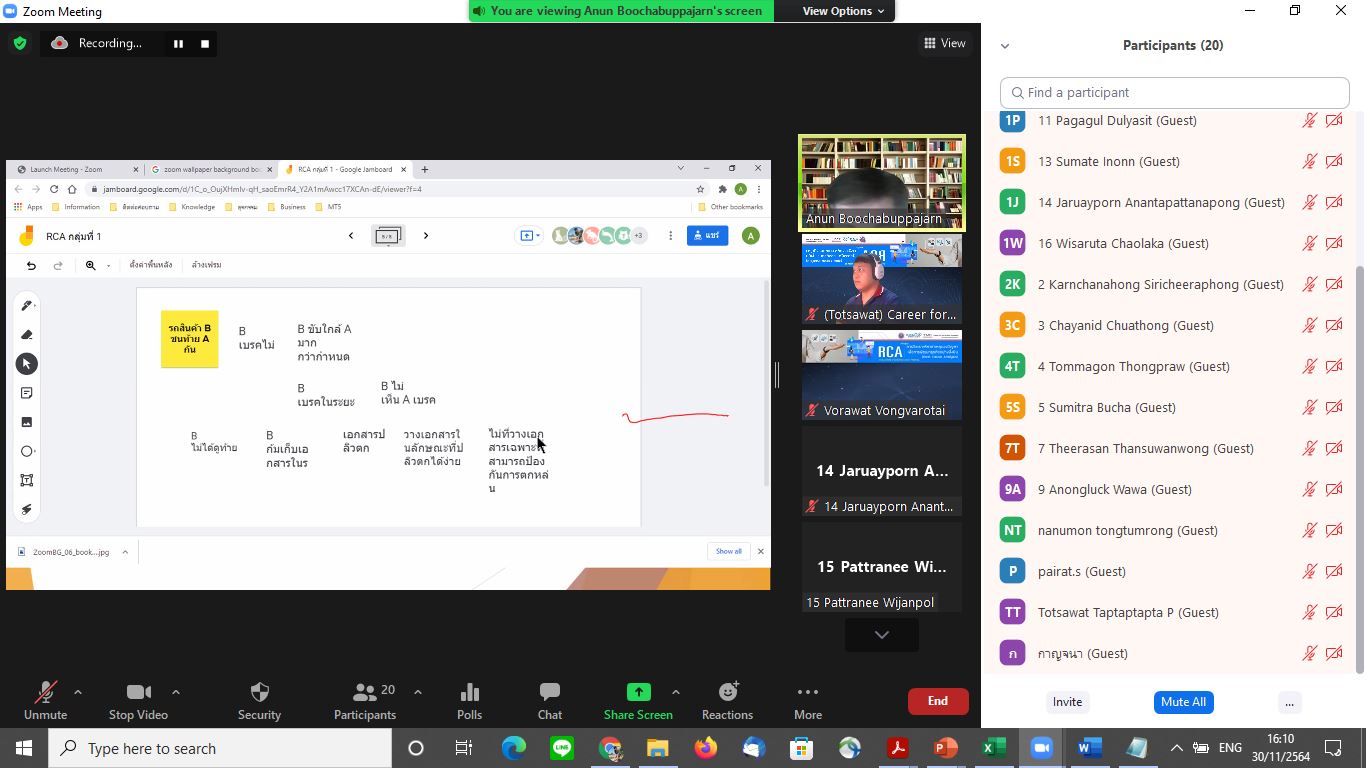Open the Security shield icon
Screen dimensions: 1366x768
tap(259, 693)
